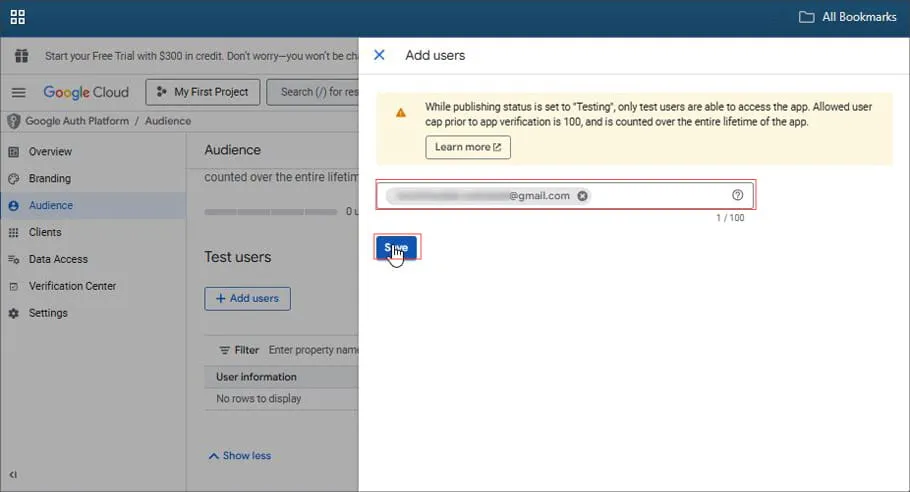Open the Overview page
The height and width of the screenshot is (492, 910).
click(x=50, y=152)
